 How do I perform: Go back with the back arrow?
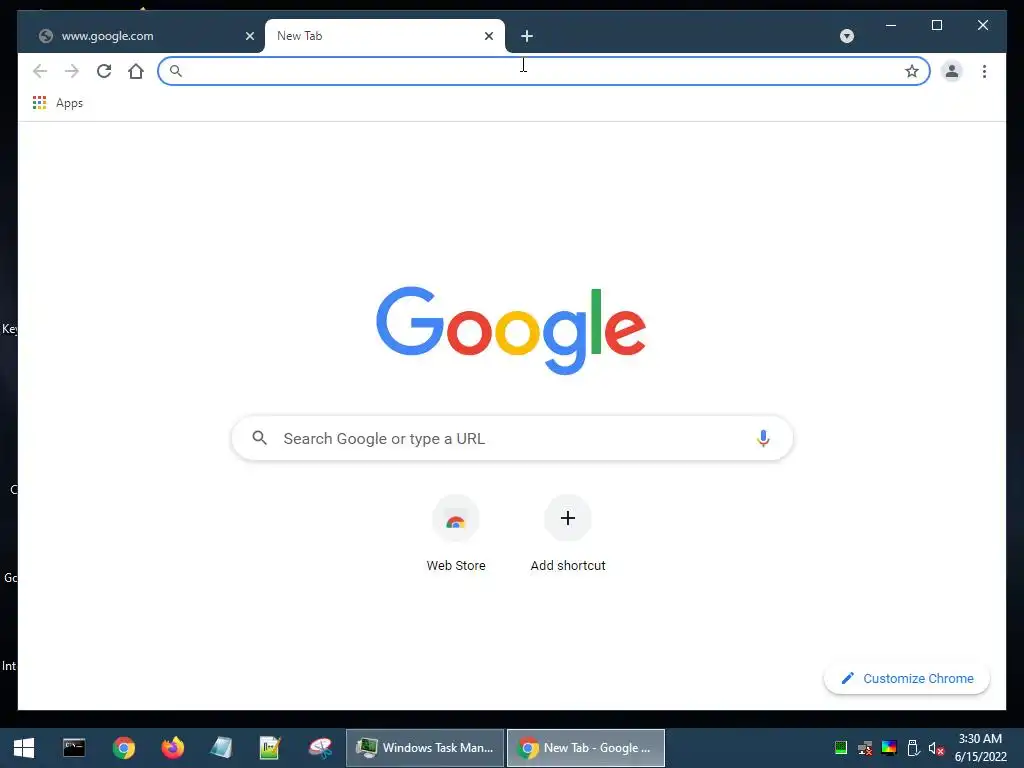click(x=40, y=71)
